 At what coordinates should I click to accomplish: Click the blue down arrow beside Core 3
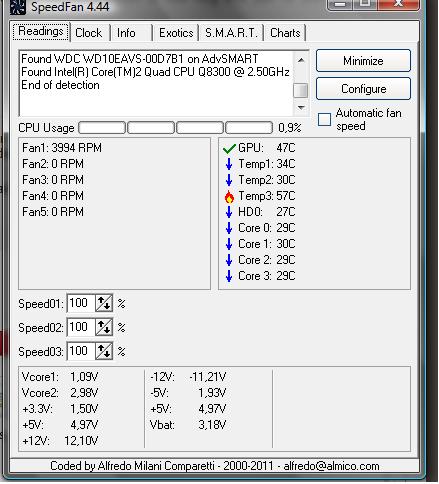pyautogui.click(x=229, y=276)
